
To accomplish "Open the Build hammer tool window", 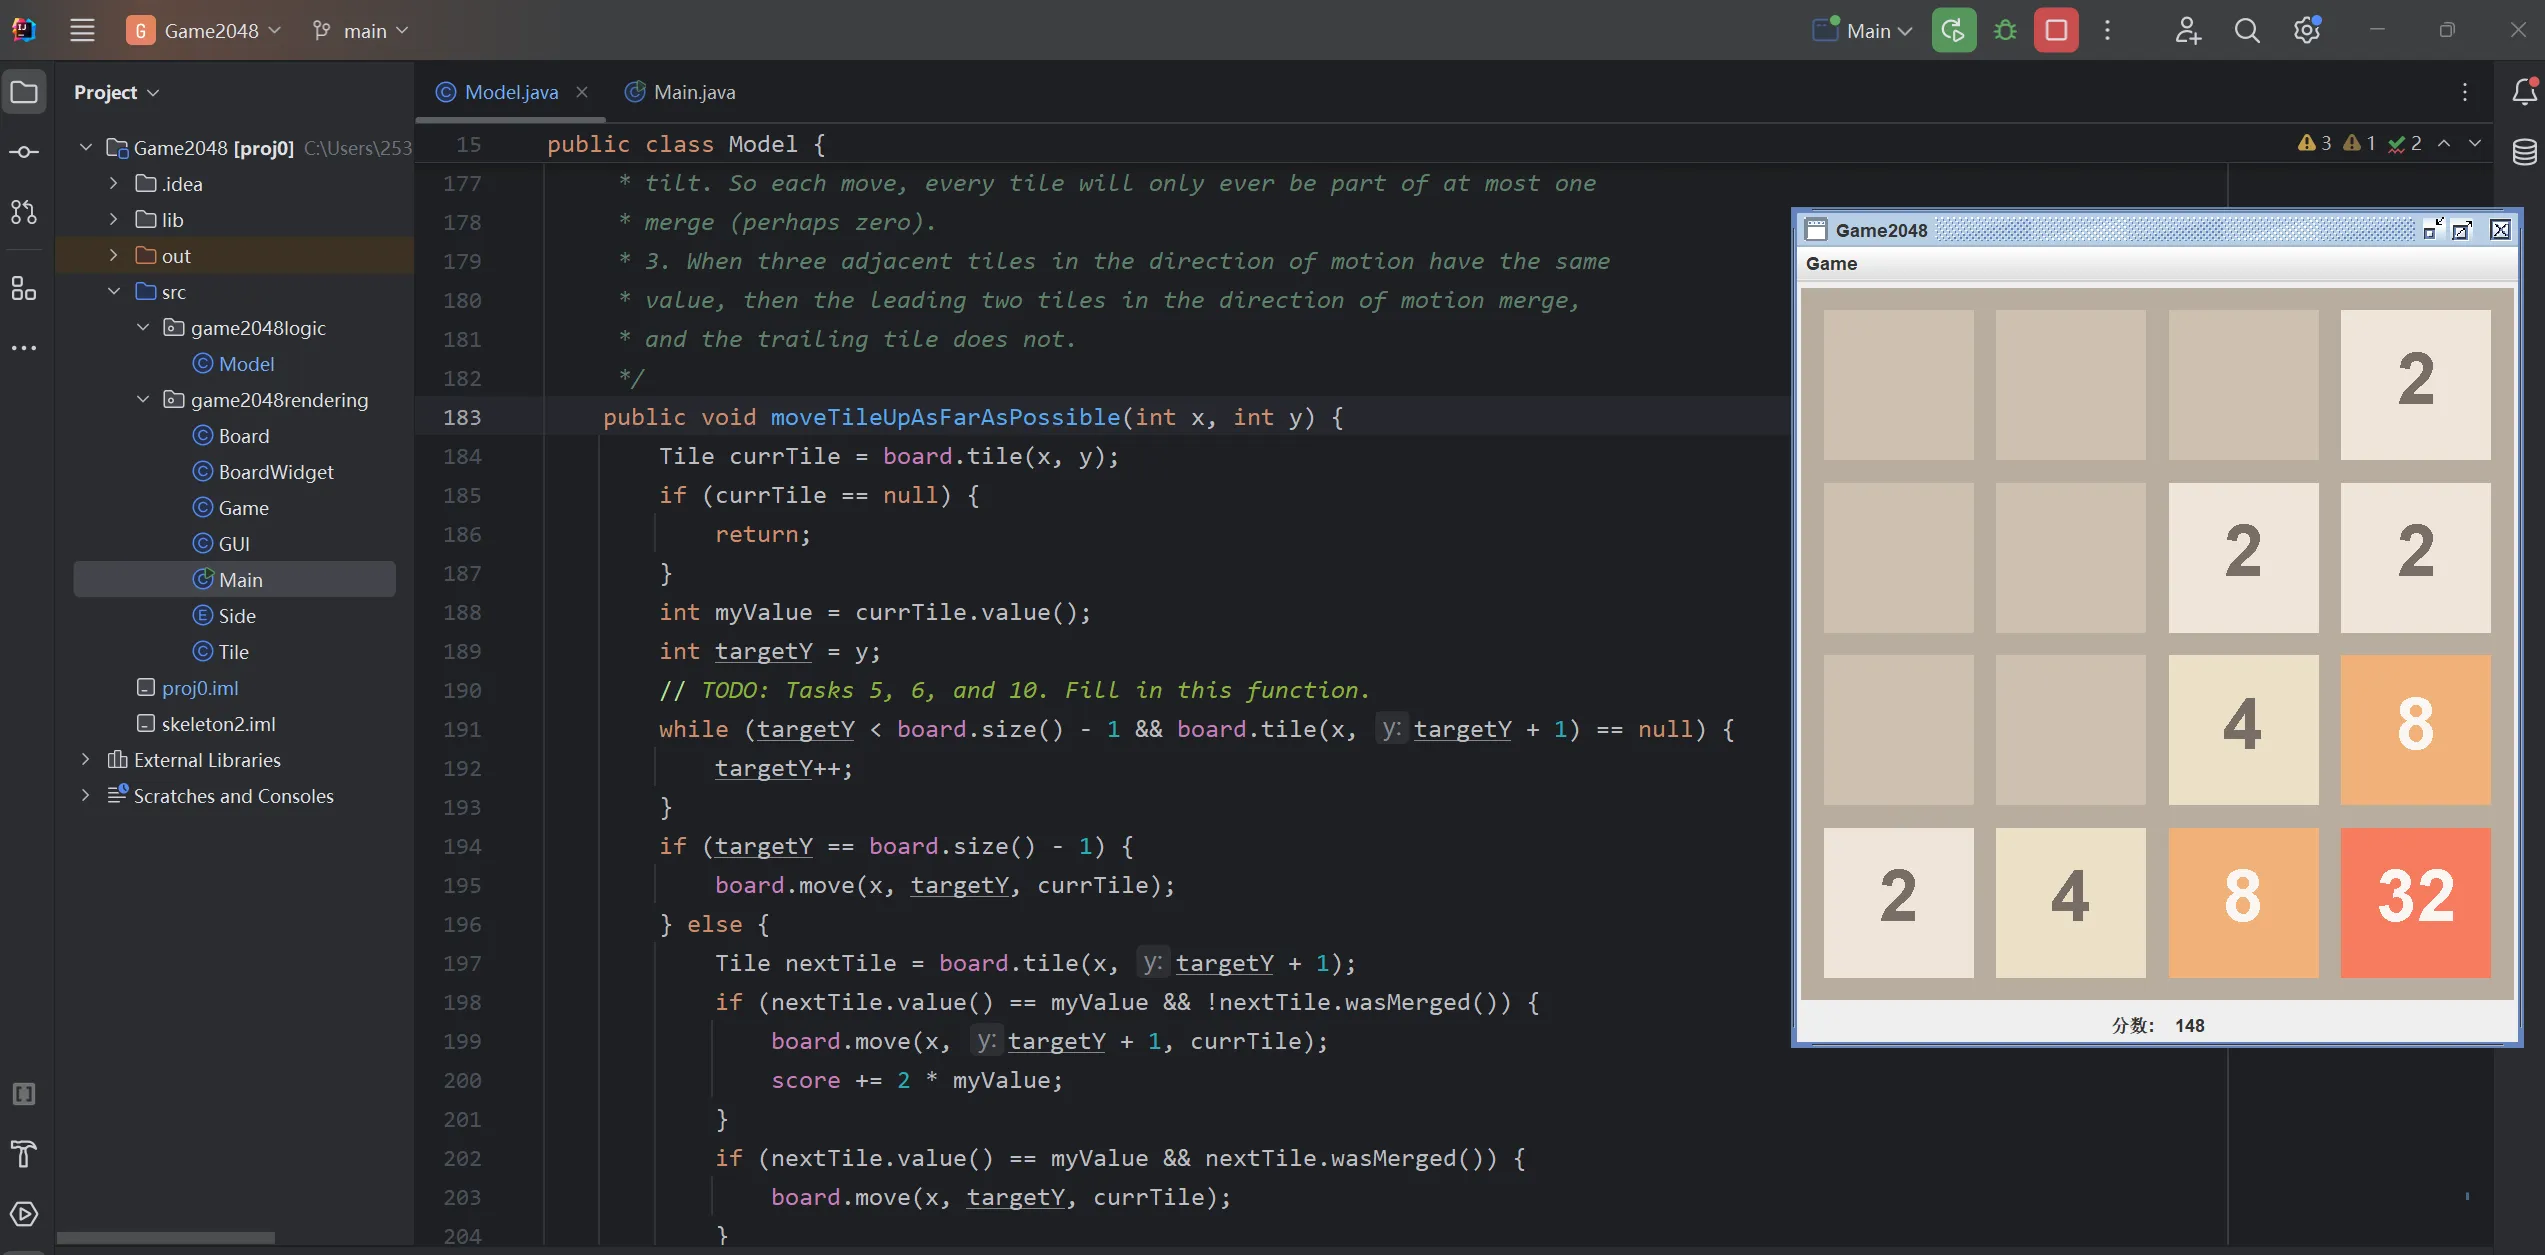I will pos(24,1154).
